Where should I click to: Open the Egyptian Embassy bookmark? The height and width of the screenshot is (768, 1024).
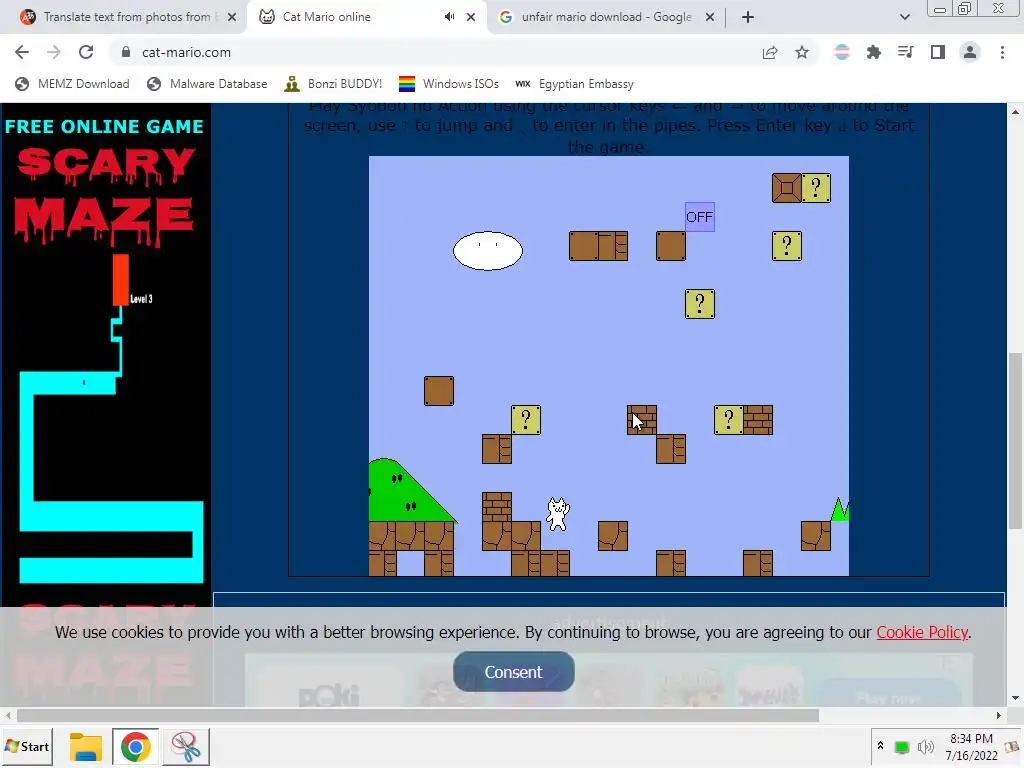pyautogui.click(x=574, y=84)
